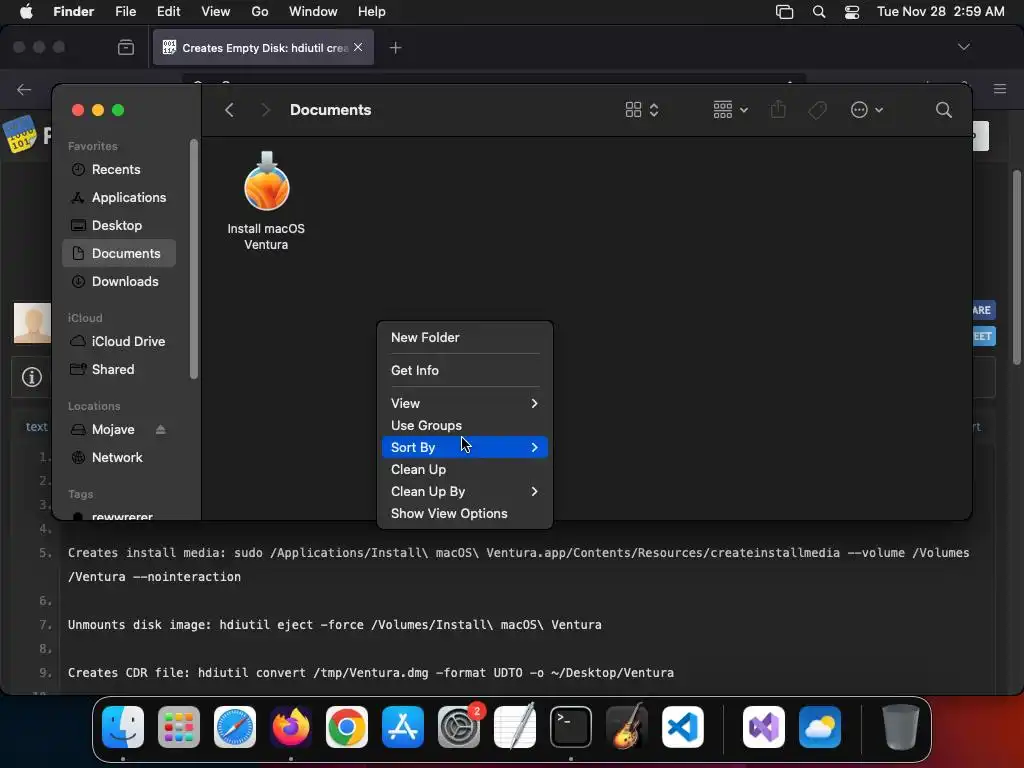The image size is (1024, 768).
Task: Select the Creates Empty Disk browser tab
Action: coord(263,48)
